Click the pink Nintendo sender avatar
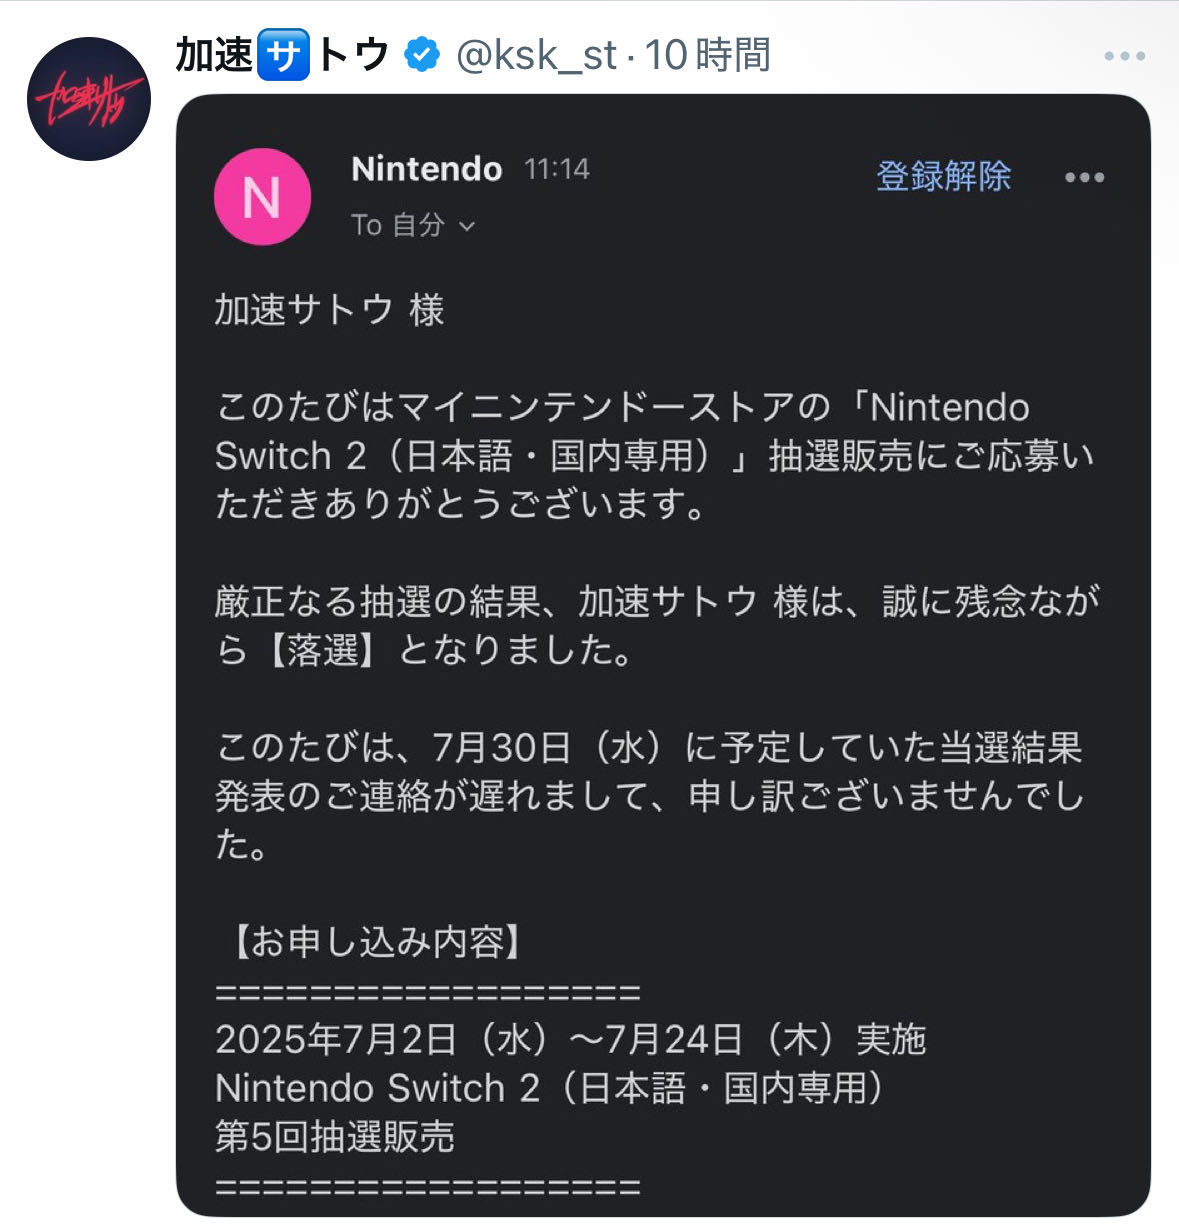This screenshot has height=1228, width=1179. pyautogui.click(x=262, y=197)
